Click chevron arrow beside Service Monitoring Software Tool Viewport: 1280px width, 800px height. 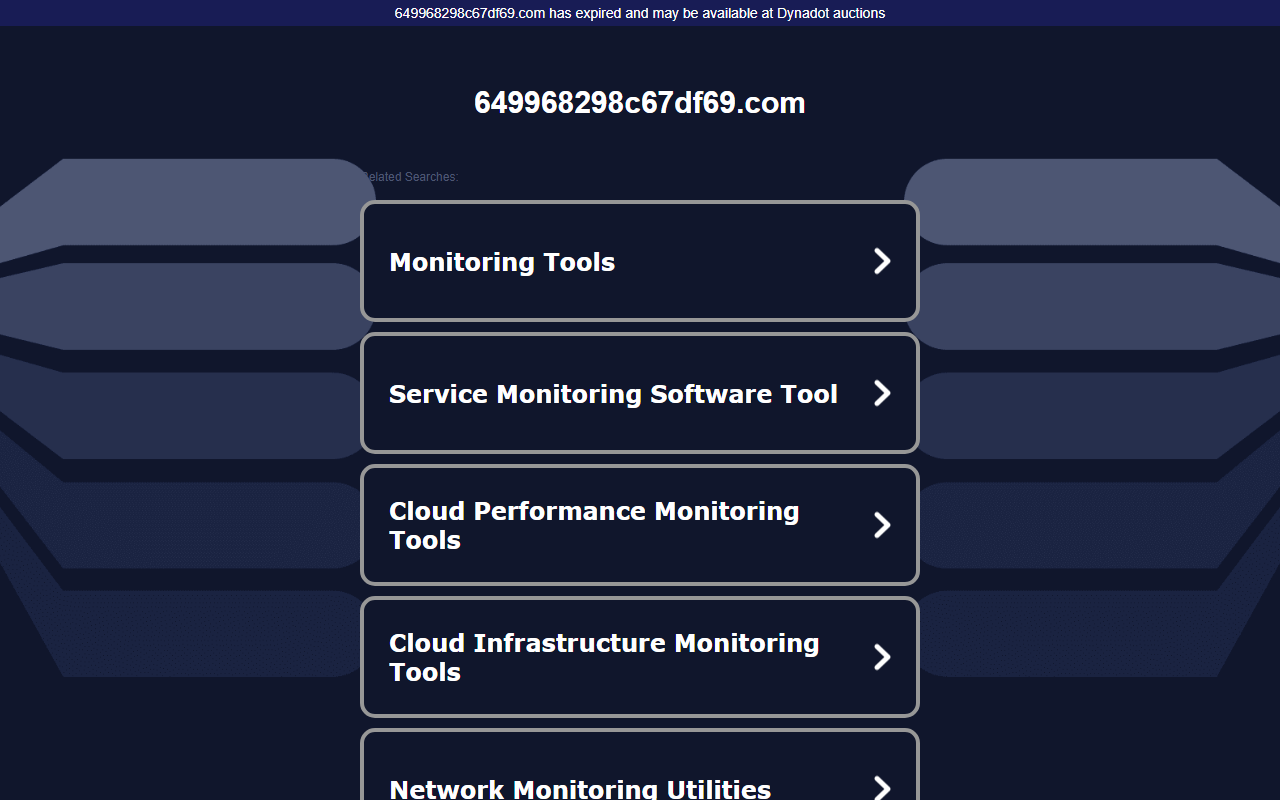pos(882,393)
